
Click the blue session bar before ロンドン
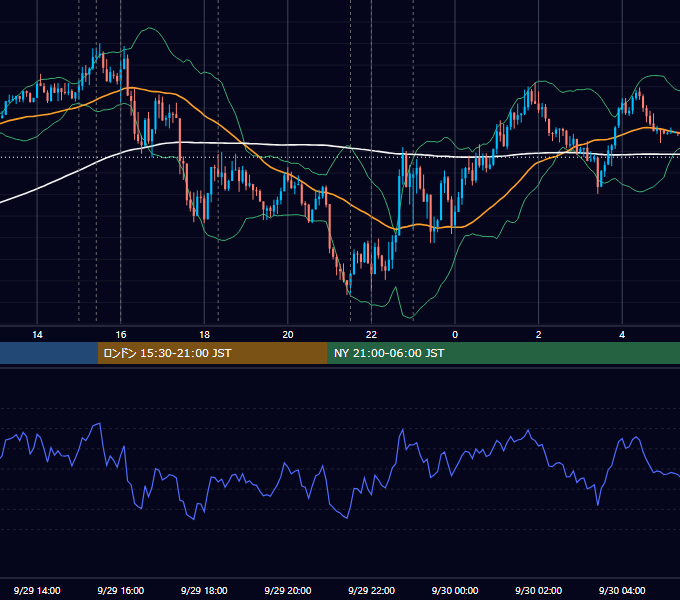pos(49,353)
